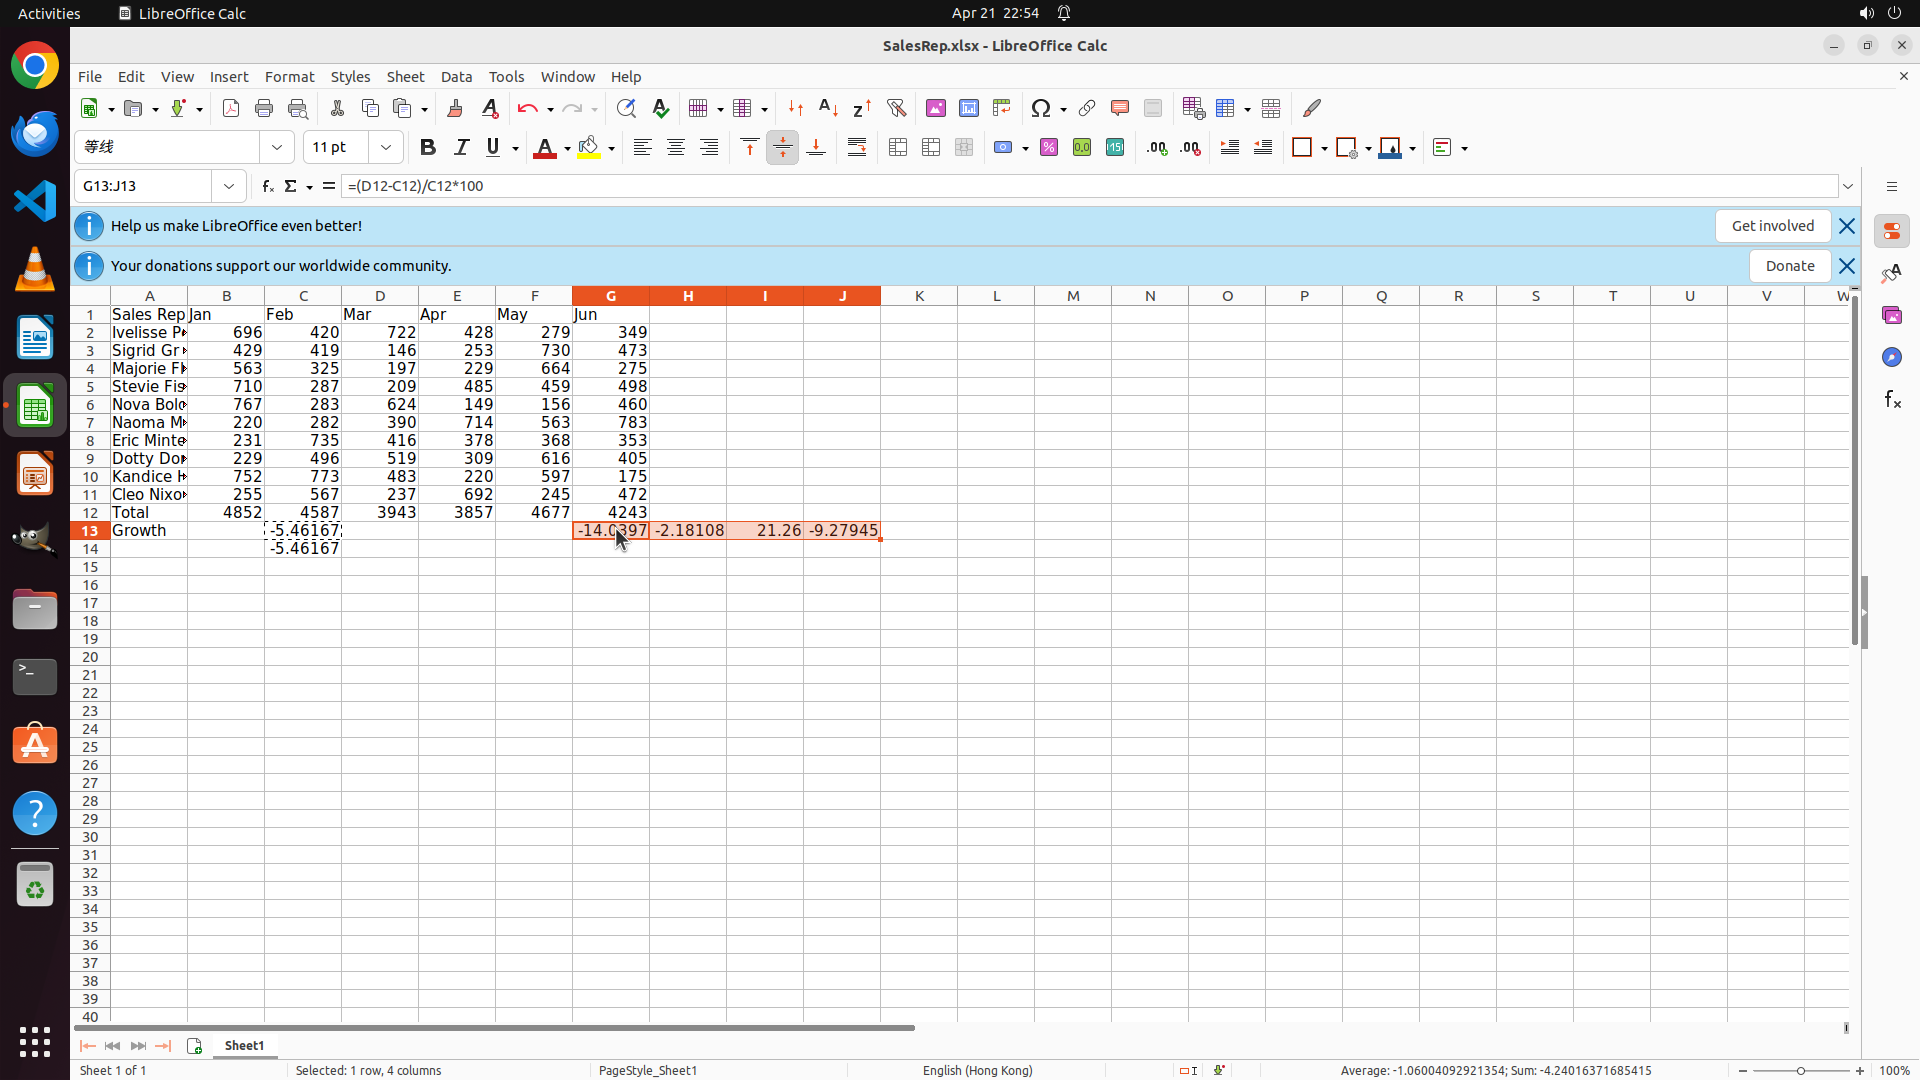
Task: Apply the yellow background color swatch
Action: pos(589,147)
